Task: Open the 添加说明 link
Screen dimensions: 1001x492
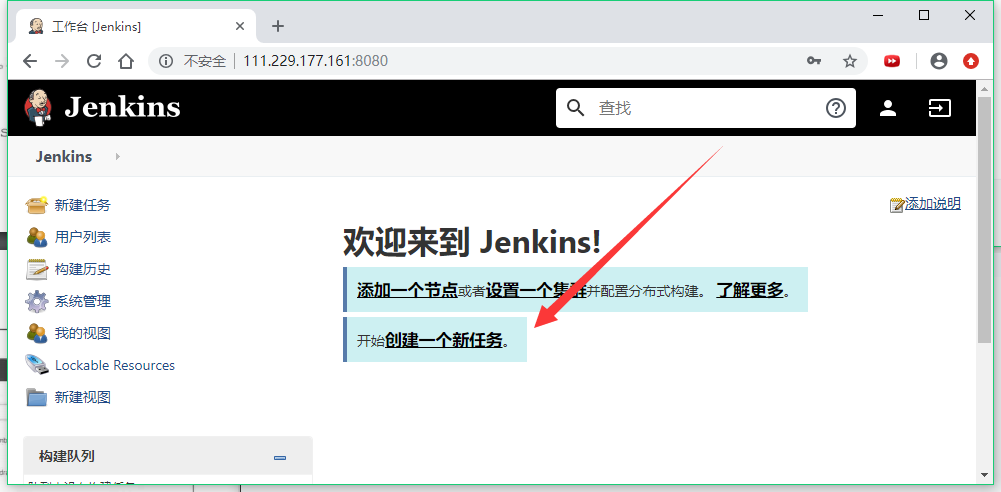Action: click(933, 204)
